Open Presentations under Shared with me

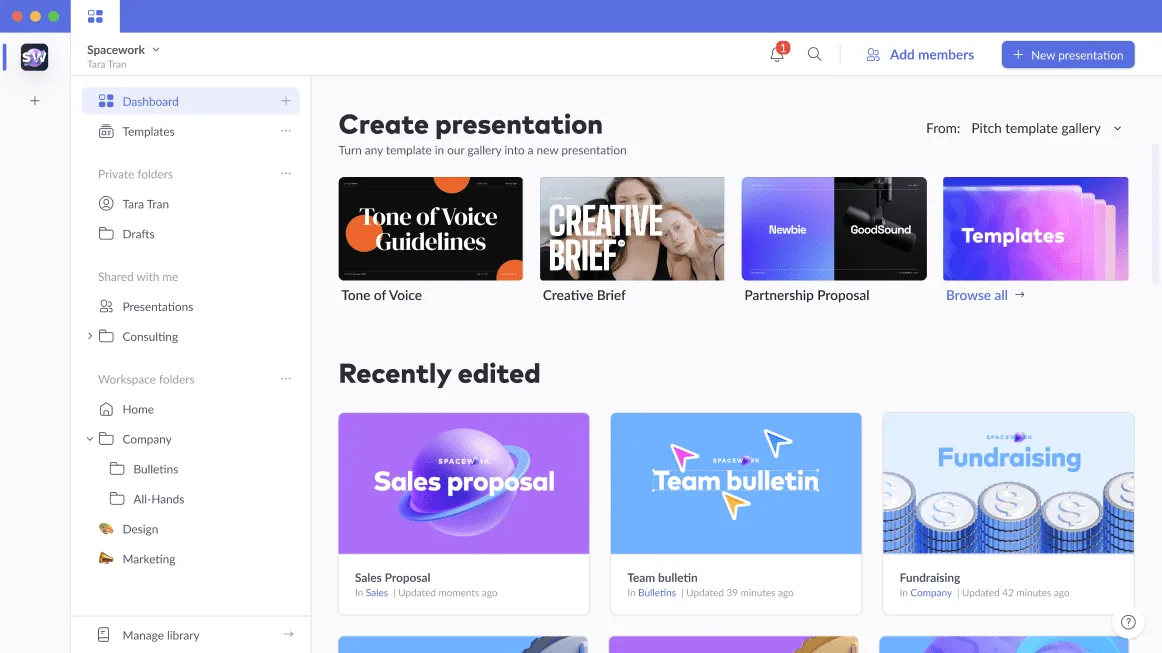[x=157, y=306]
